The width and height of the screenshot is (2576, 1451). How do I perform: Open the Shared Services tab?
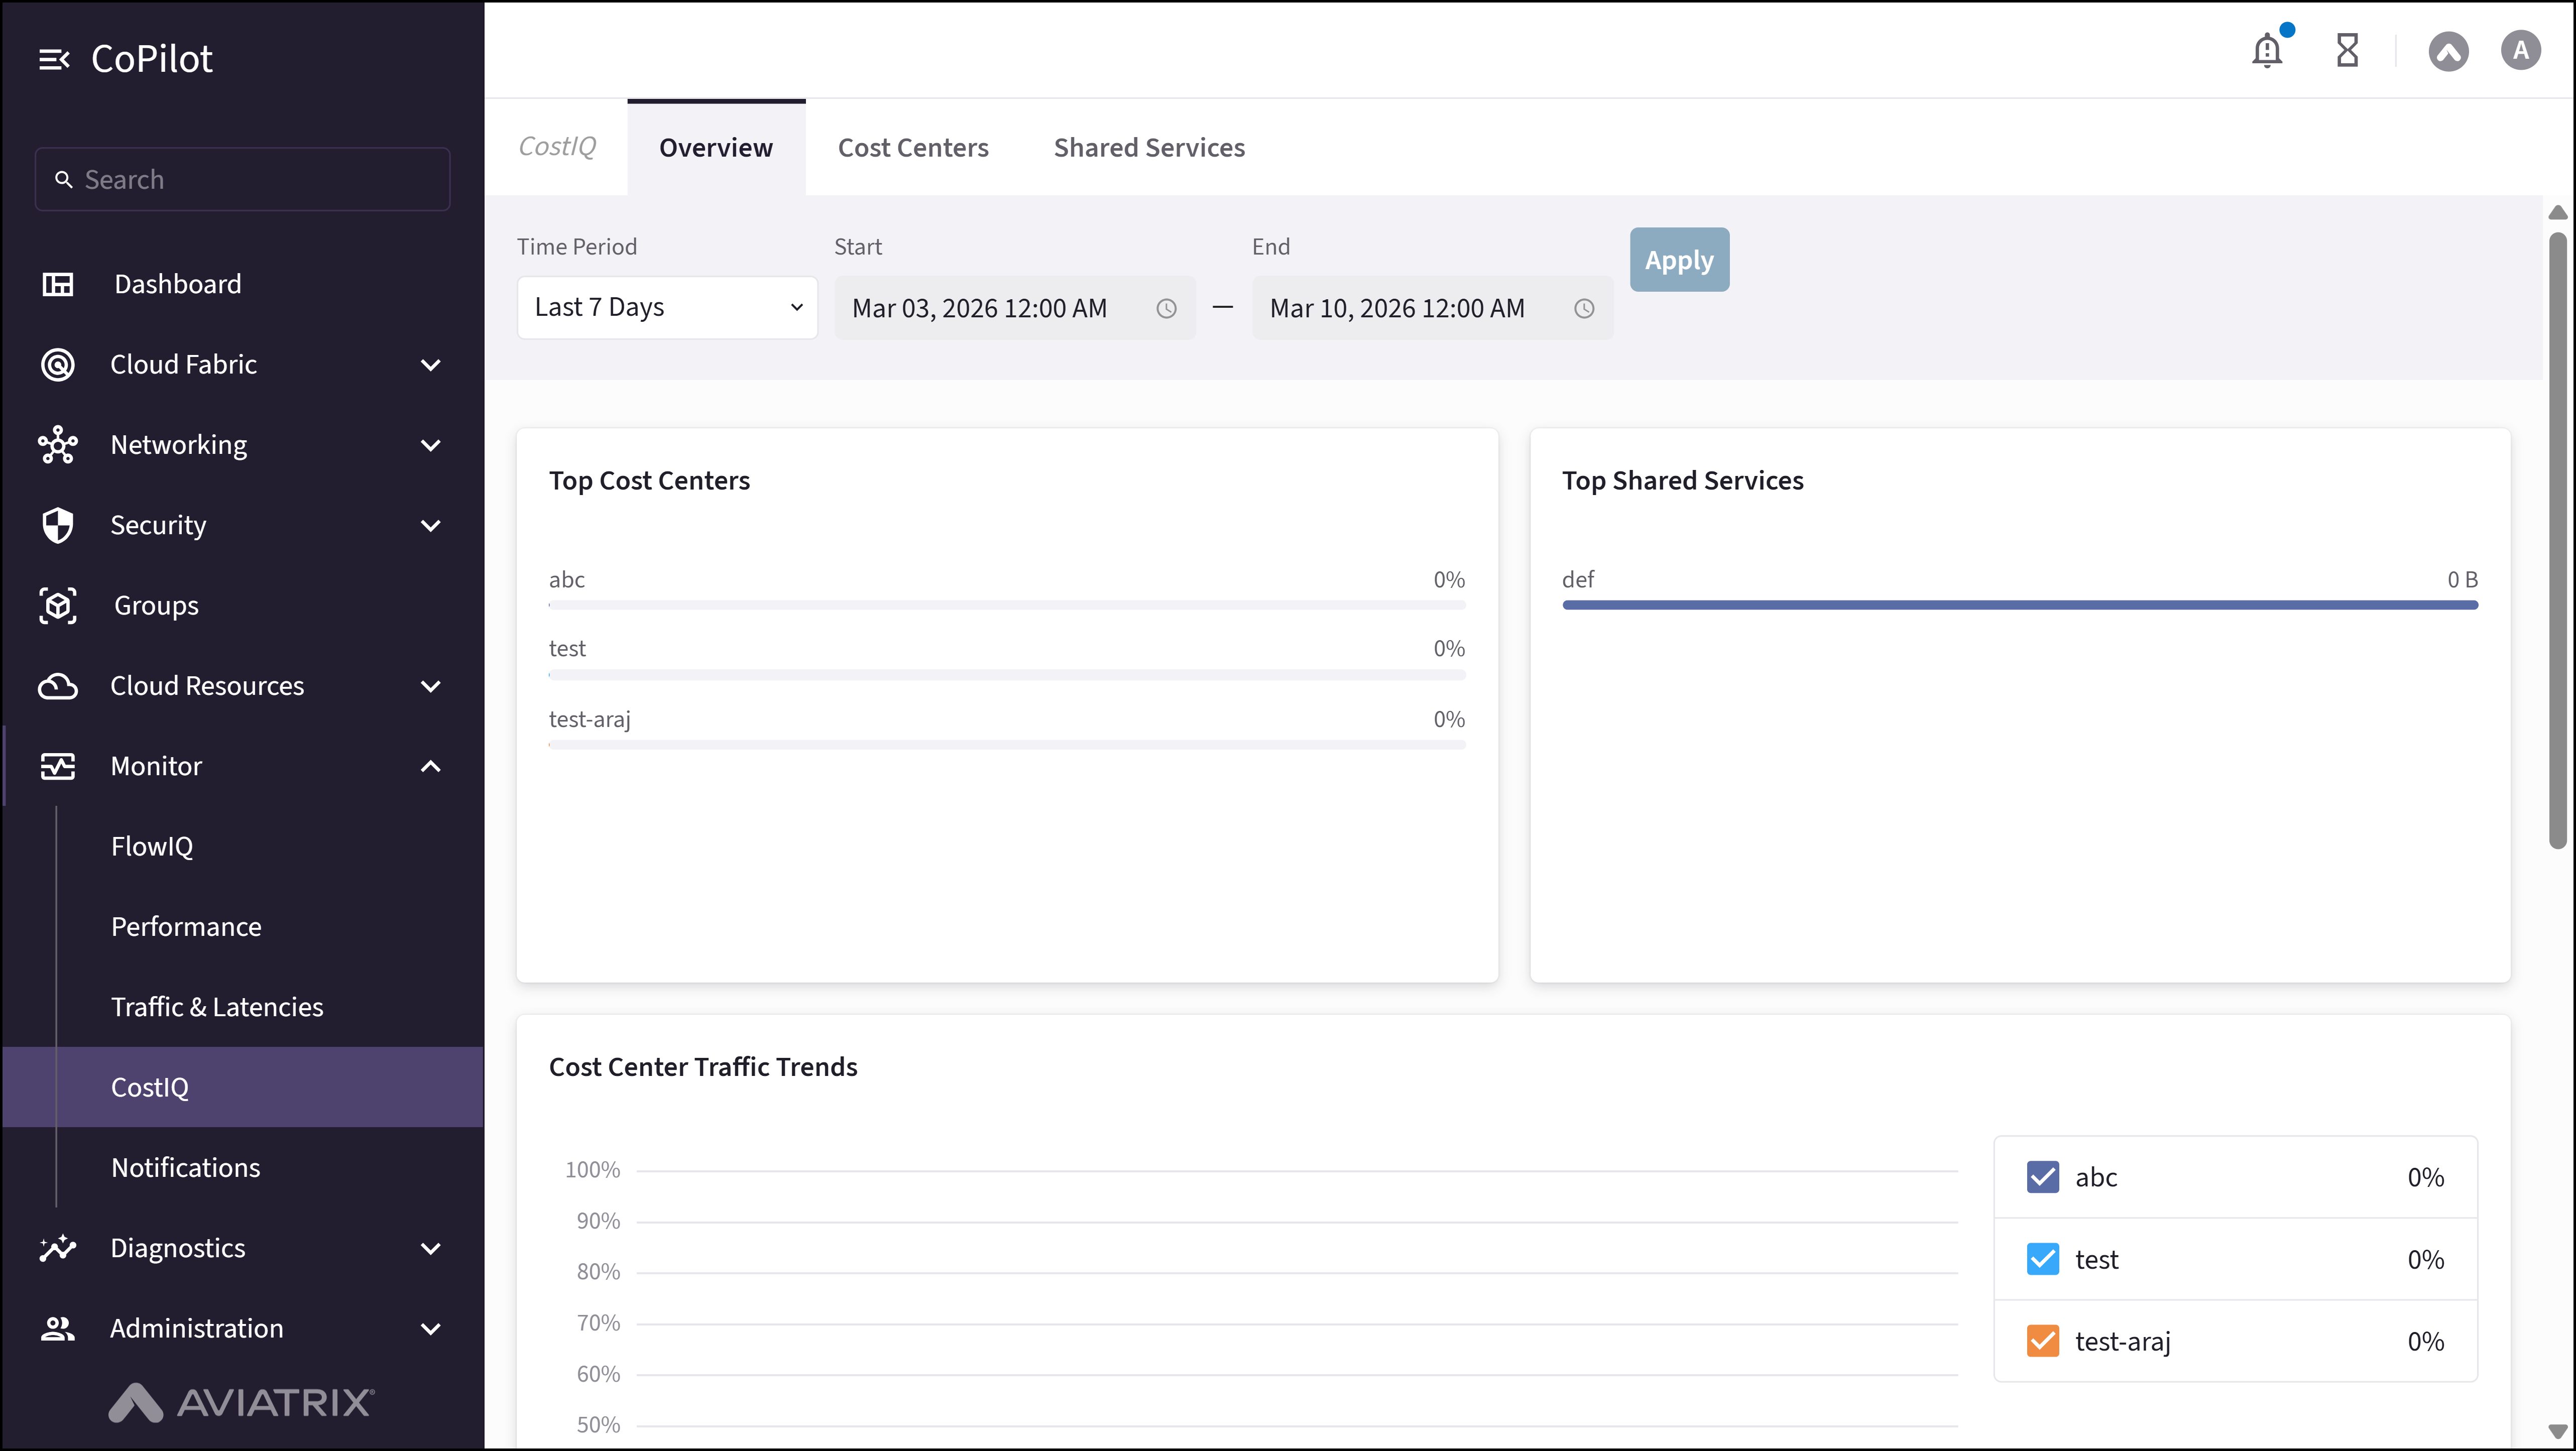click(x=1149, y=148)
